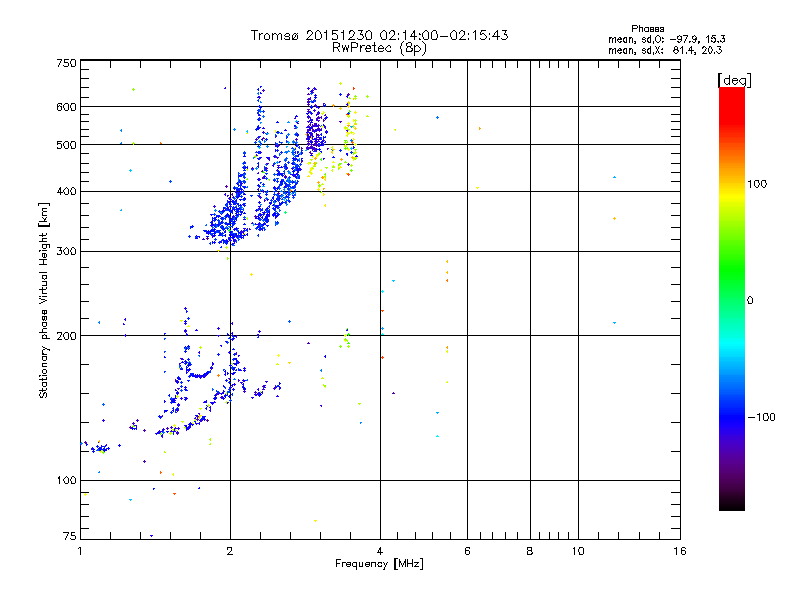Click the y-axis '75' tick label
Viewport: 800px width, 600px height.
click(x=70, y=536)
